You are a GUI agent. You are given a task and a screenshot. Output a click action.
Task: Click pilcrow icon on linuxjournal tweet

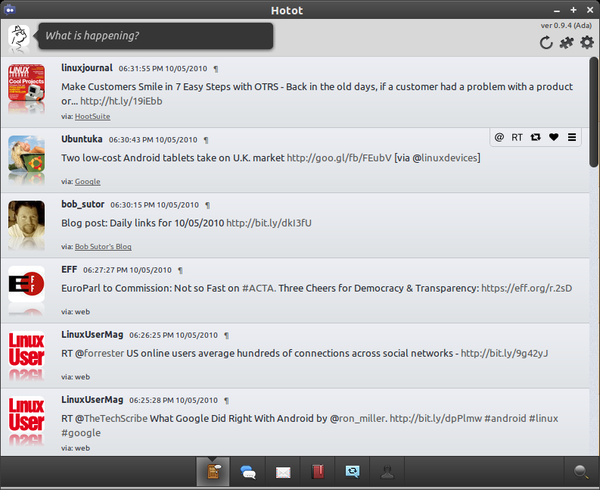pyautogui.click(x=216, y=69)
